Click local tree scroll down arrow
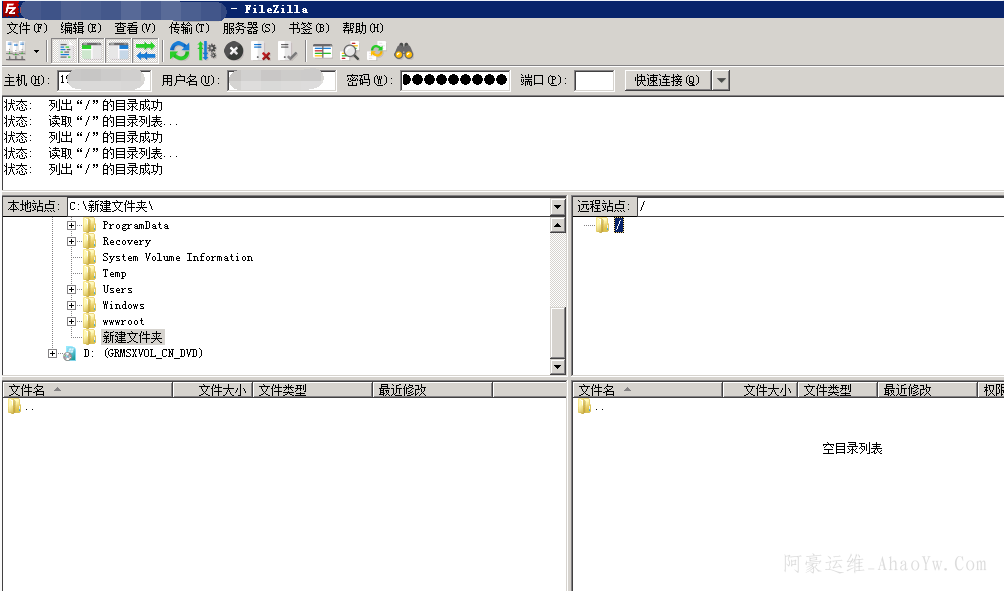The height and width of the screenshot is (591, 1004). (558, 367)
